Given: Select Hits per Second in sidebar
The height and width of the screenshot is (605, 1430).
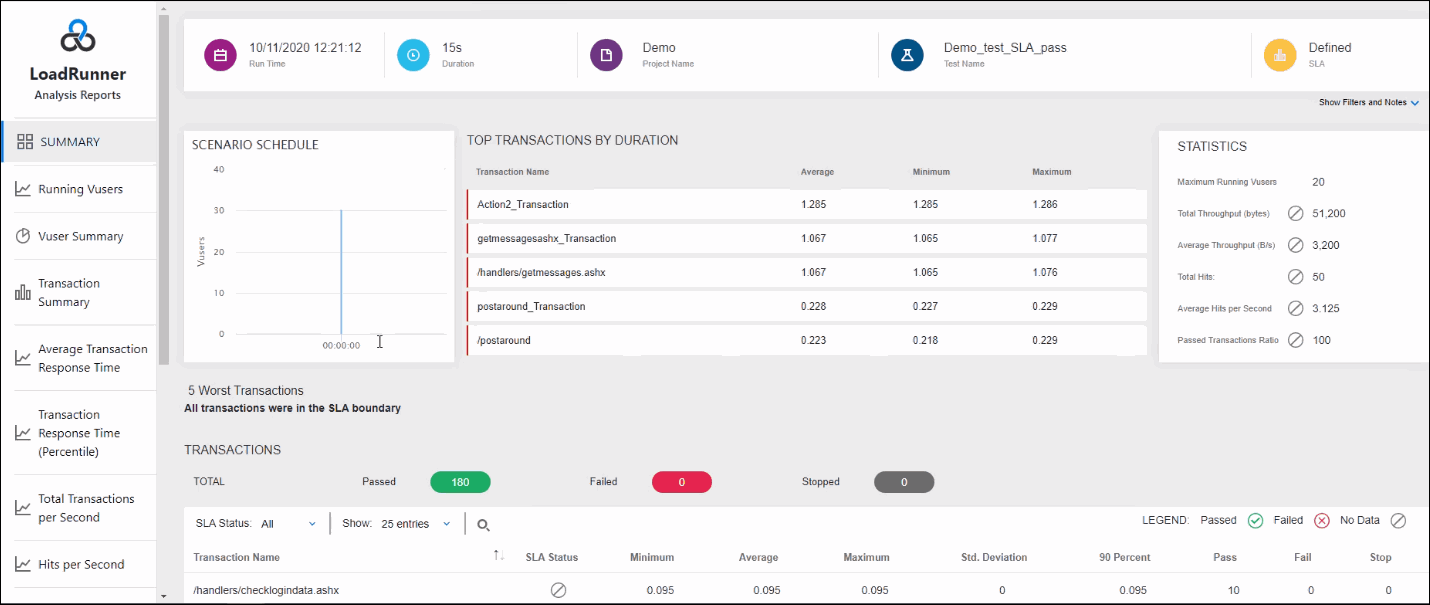Looking at the screenshot, I should pos(81,564).
